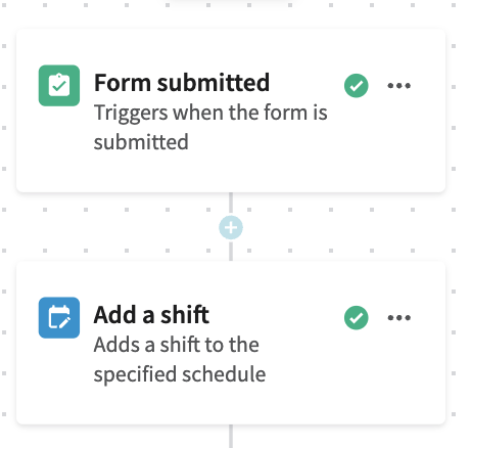Open the three-dot menu for Form submitted

399,86
